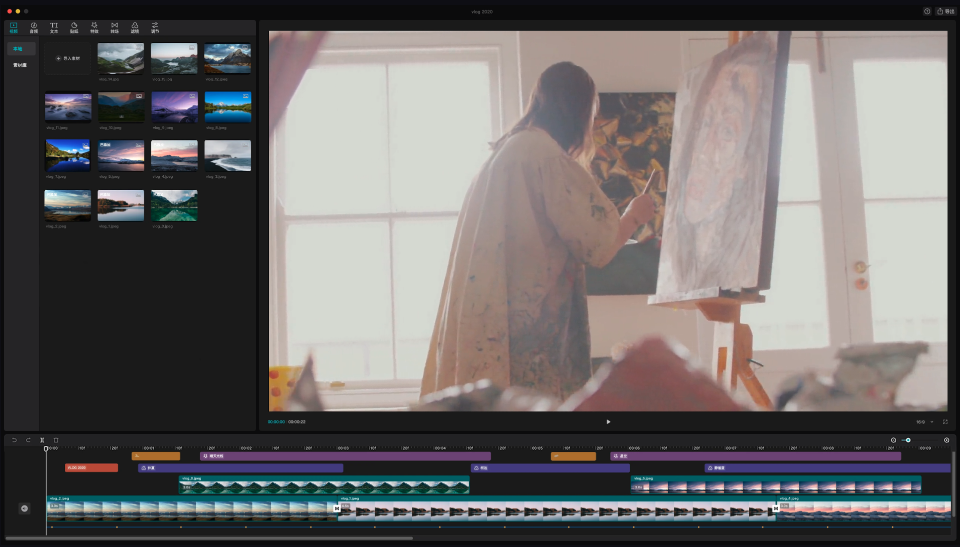The width and height of the screenshot is (960, 547).
Task: Open the Video media tab
Action: pos(13,28)
